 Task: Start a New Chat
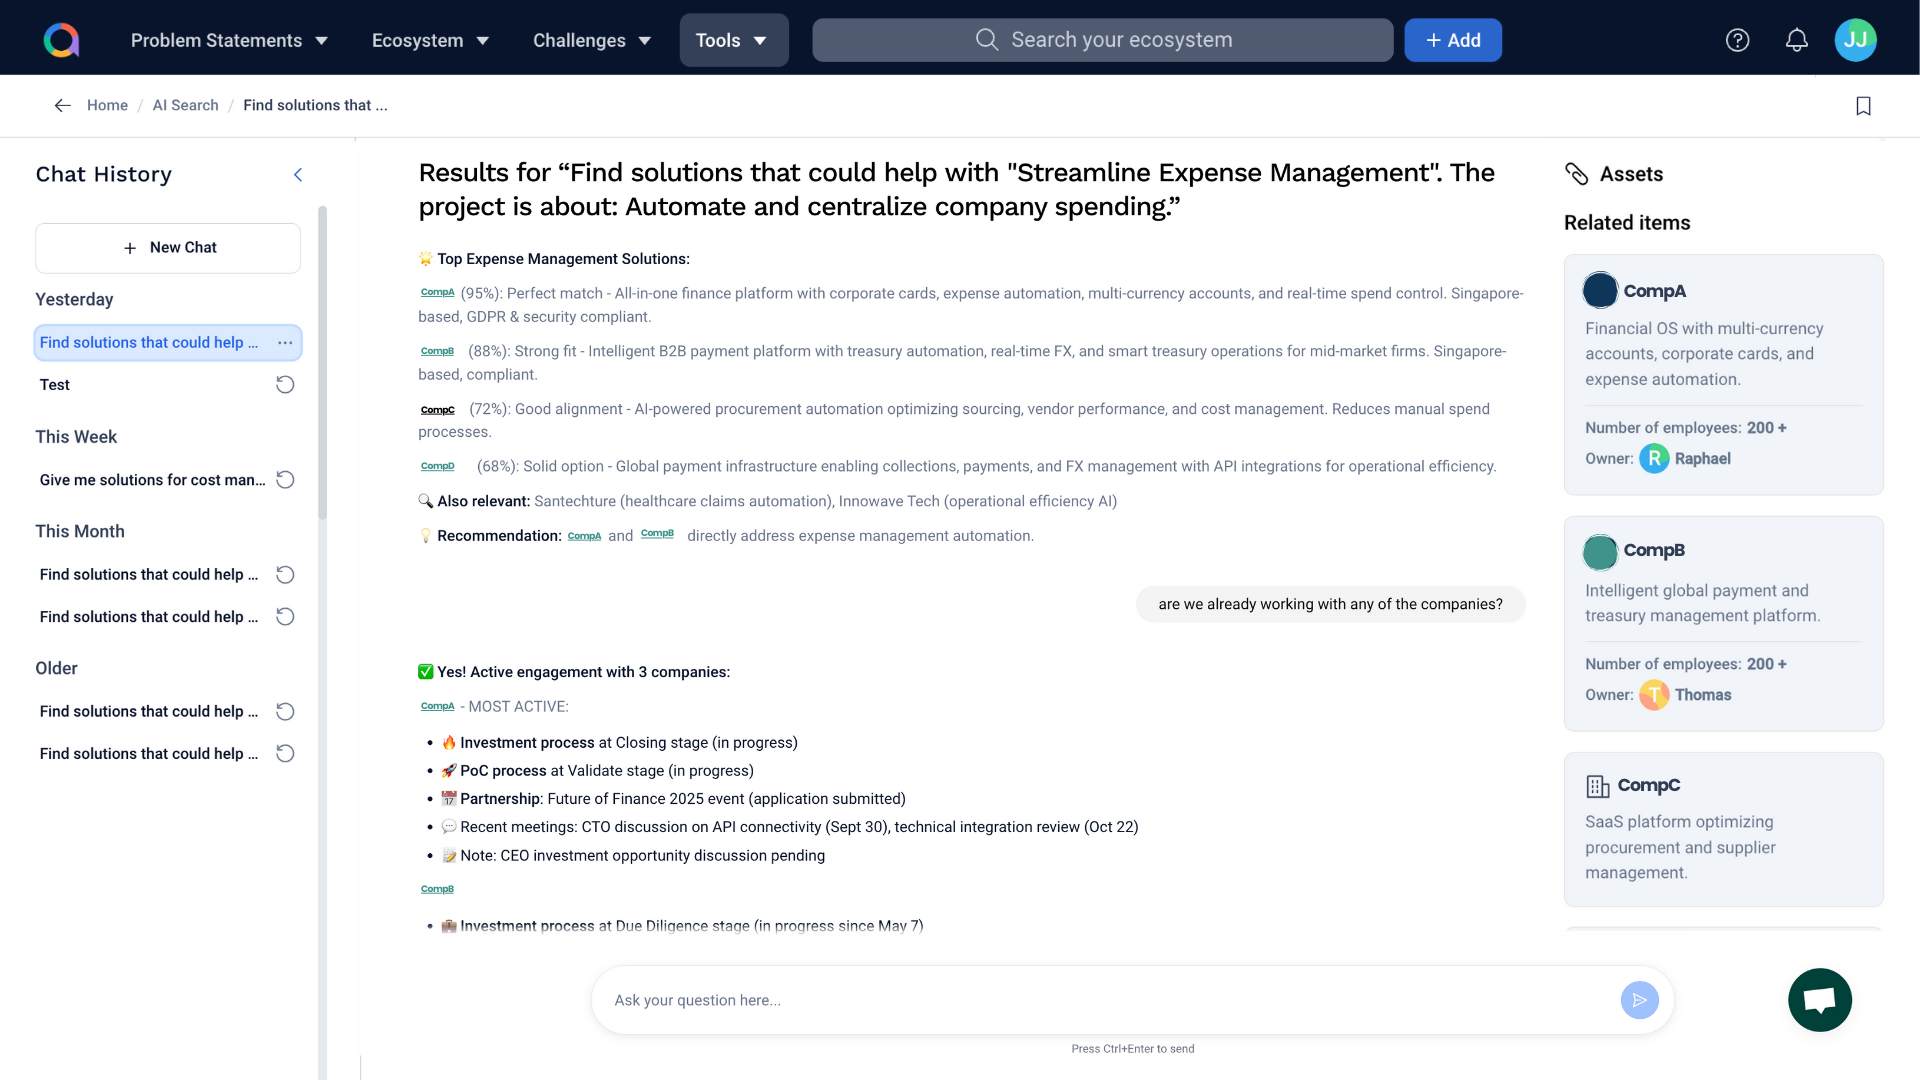point(168,248)
